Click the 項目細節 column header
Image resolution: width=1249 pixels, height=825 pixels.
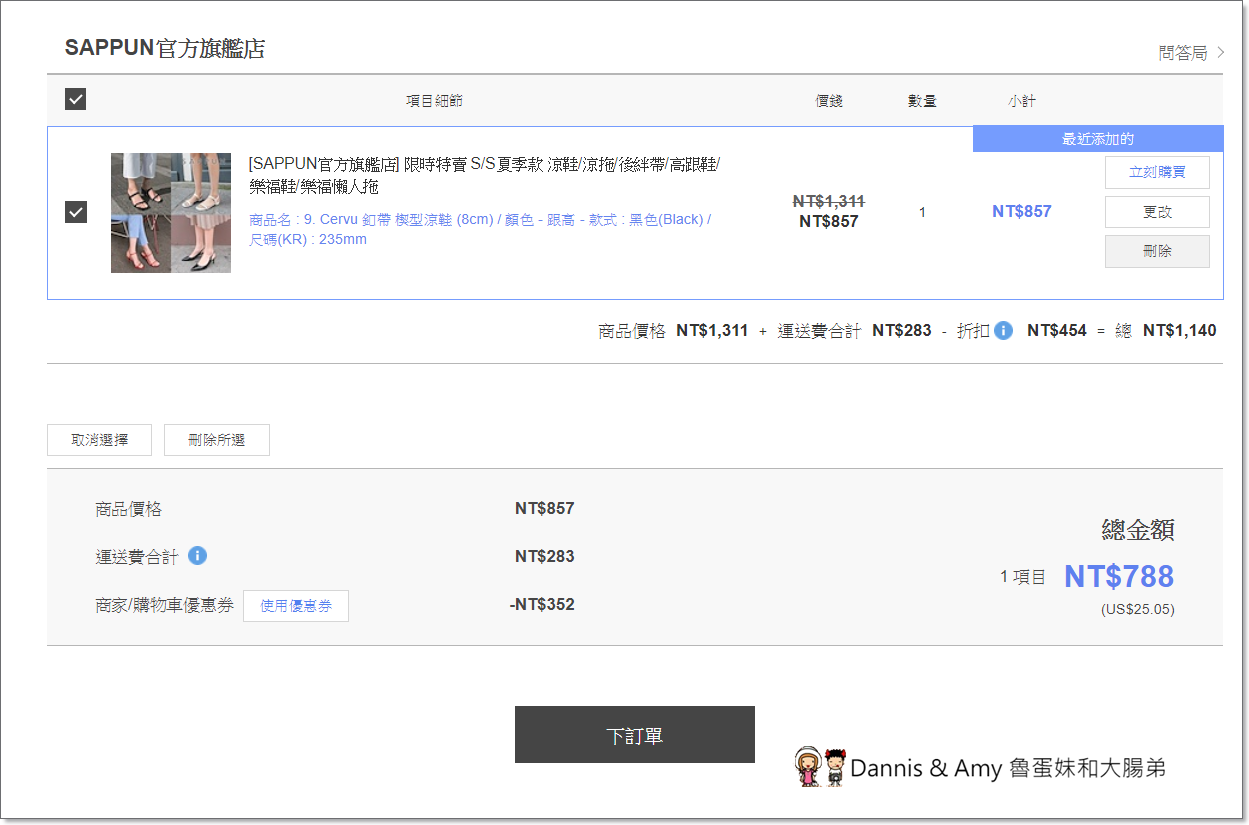(x=434, y=101)
